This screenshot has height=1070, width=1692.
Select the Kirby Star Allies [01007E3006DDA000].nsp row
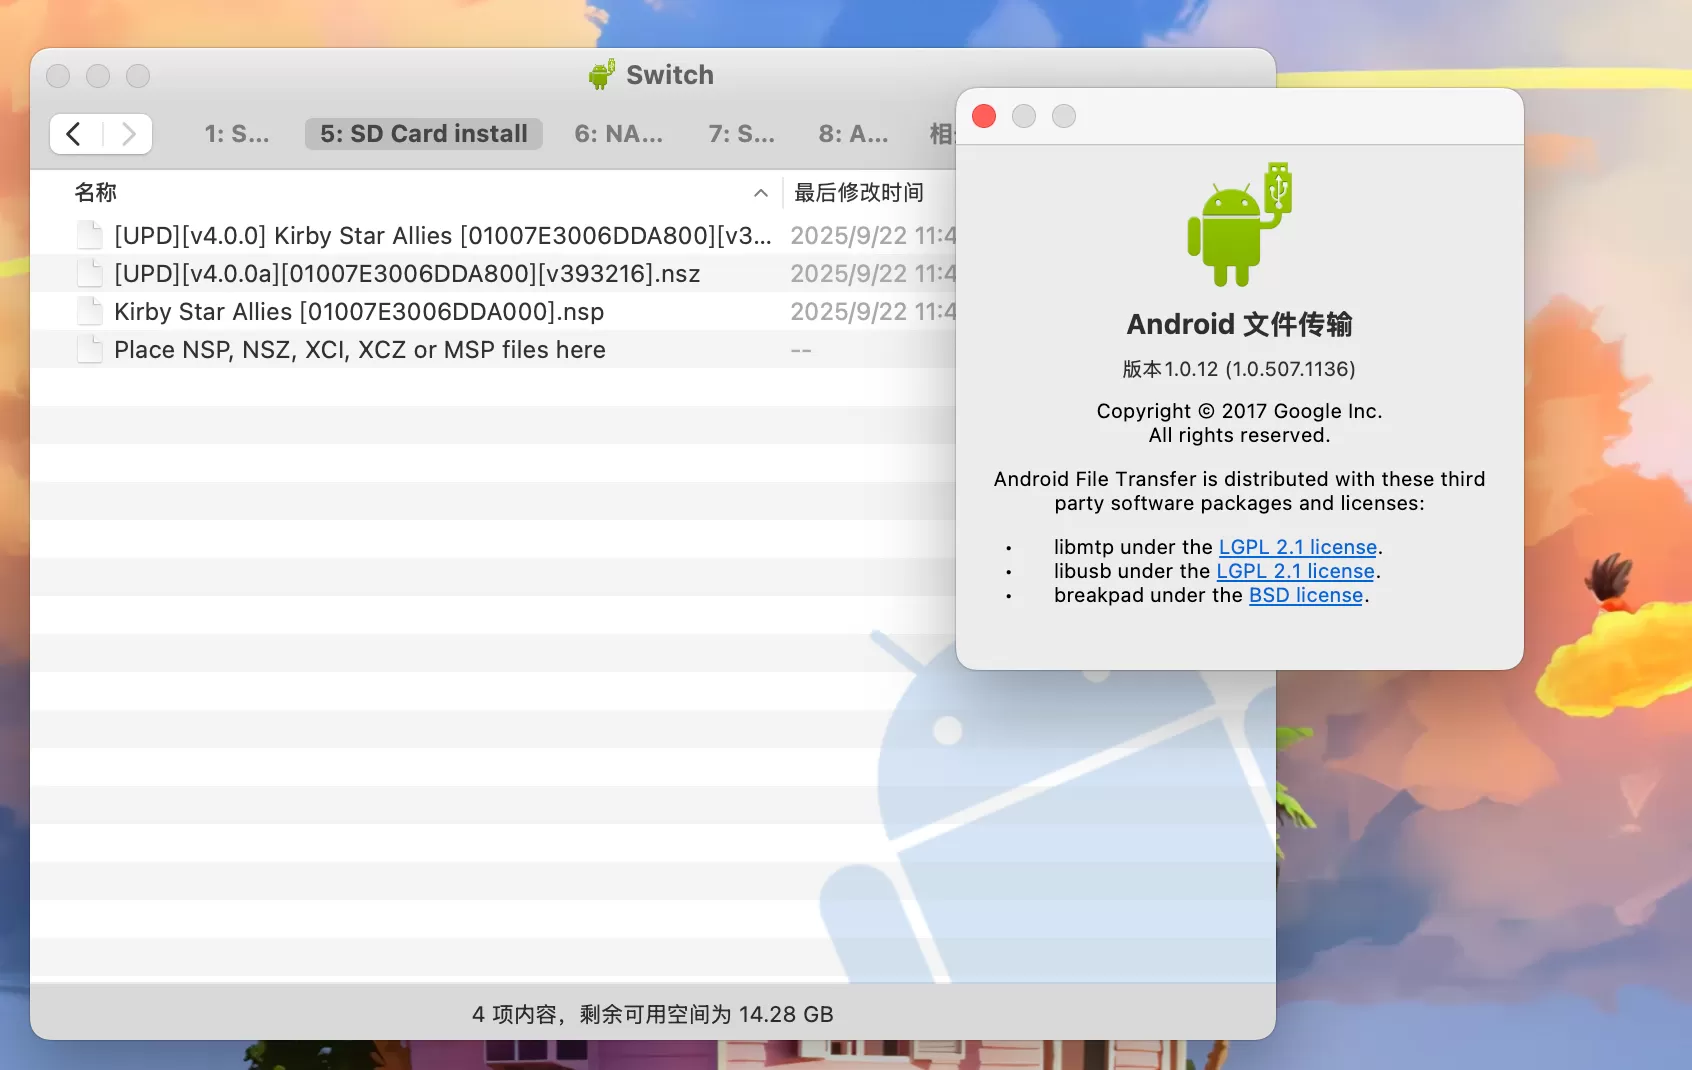click(359, 311)
